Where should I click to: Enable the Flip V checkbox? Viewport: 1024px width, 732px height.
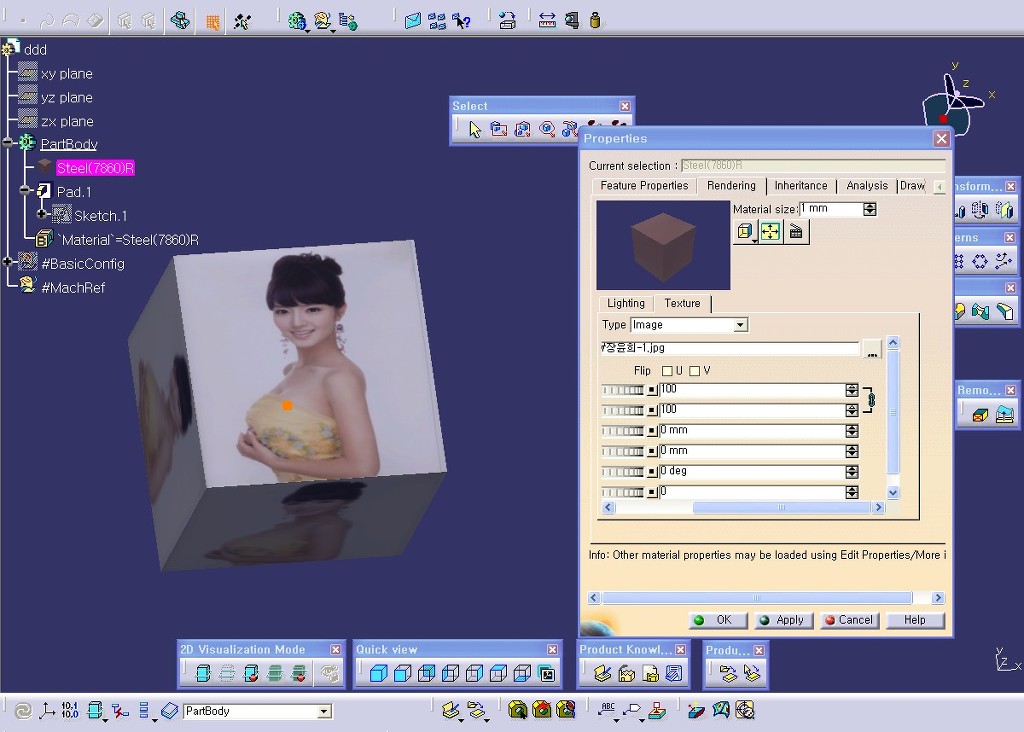tap(694, 371)
